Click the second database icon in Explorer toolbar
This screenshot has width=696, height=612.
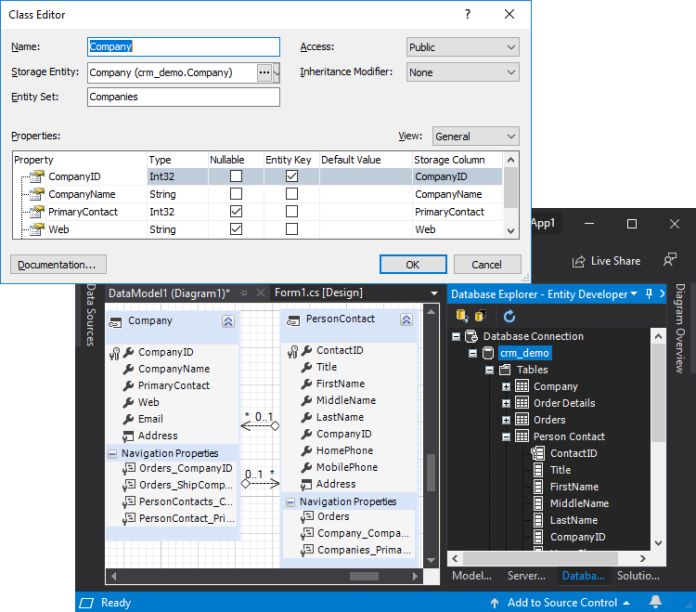click(481, 316)
